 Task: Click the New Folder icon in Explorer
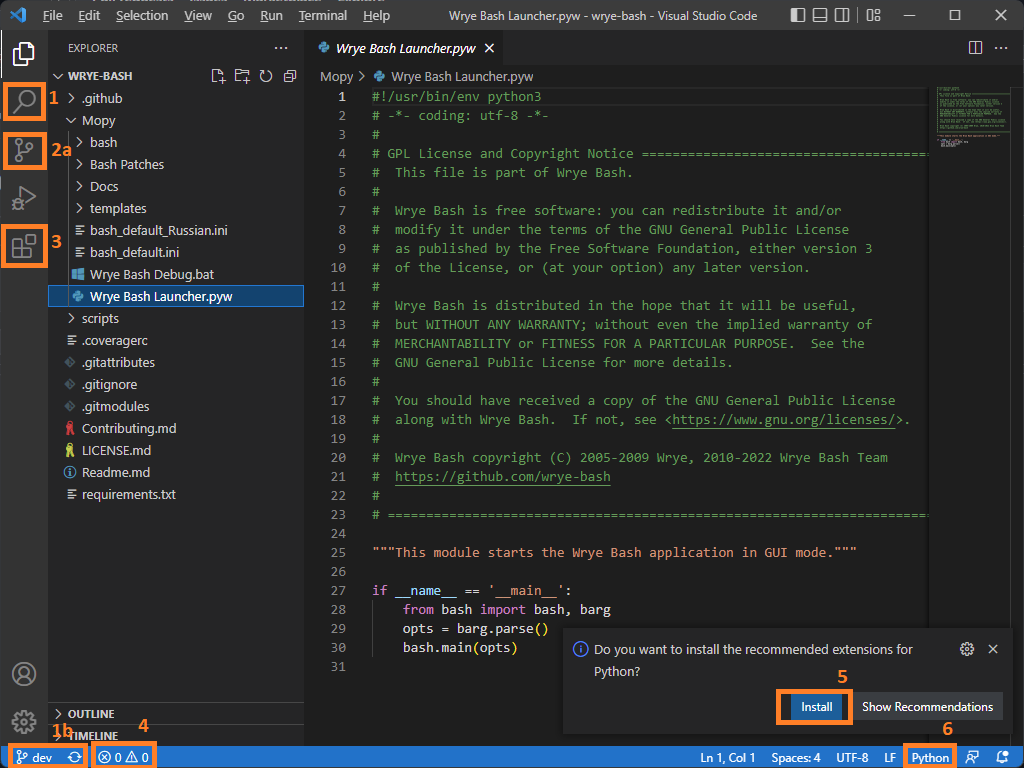tap(242, 76)
